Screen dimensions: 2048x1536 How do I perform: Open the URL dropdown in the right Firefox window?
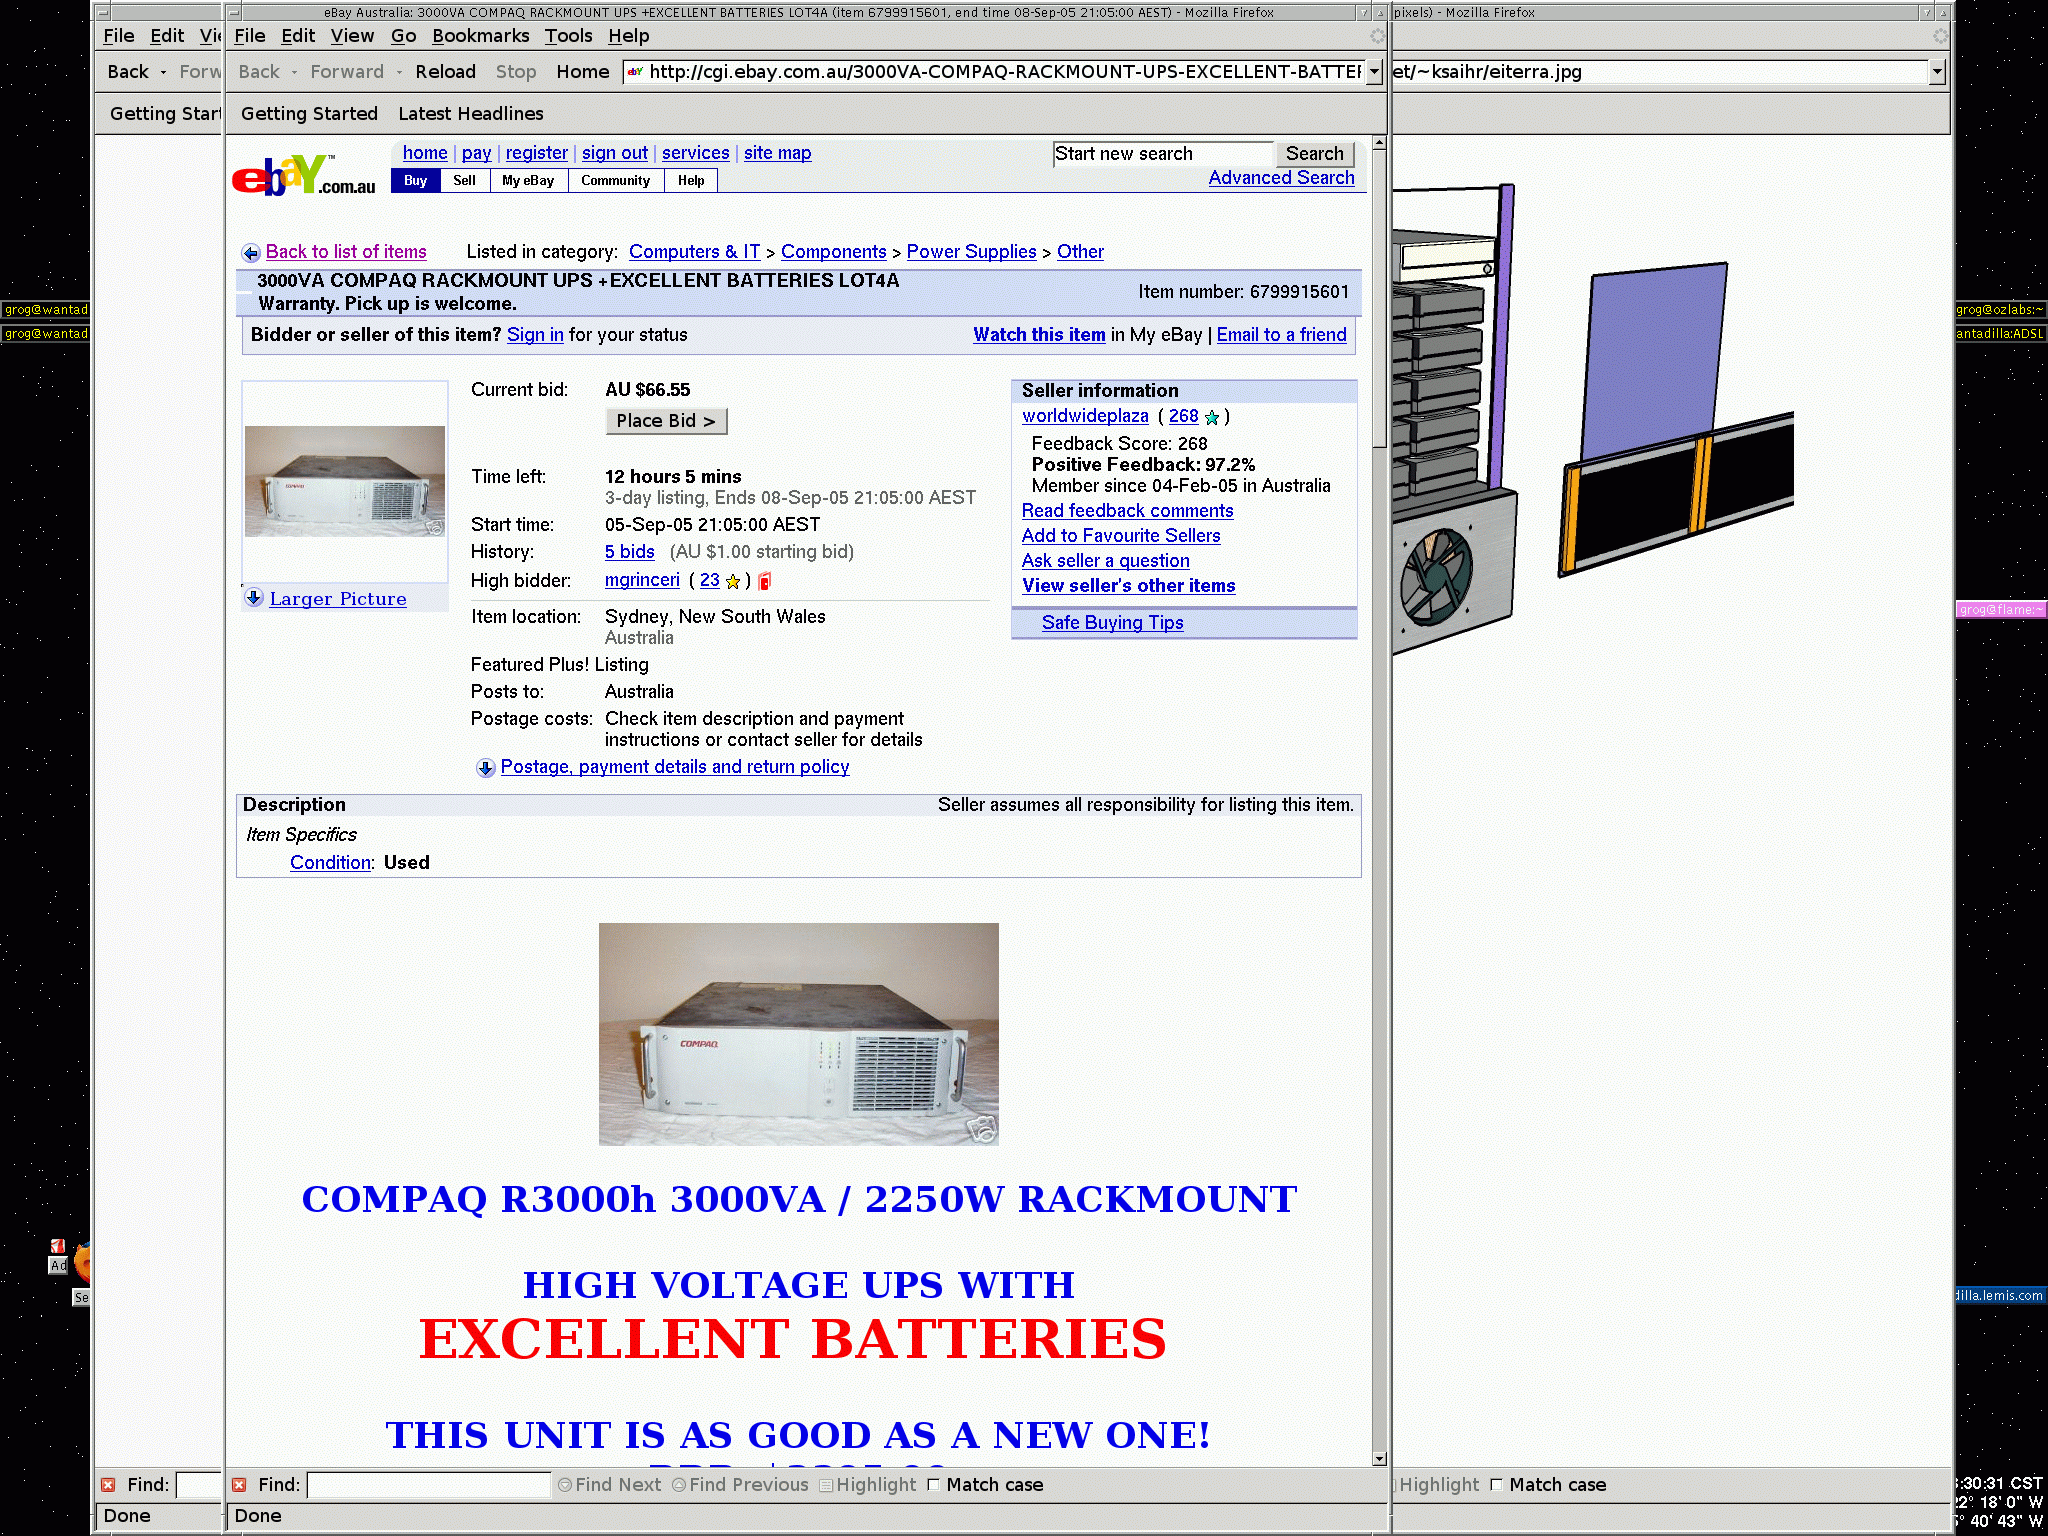click(x=1937, y=72)
